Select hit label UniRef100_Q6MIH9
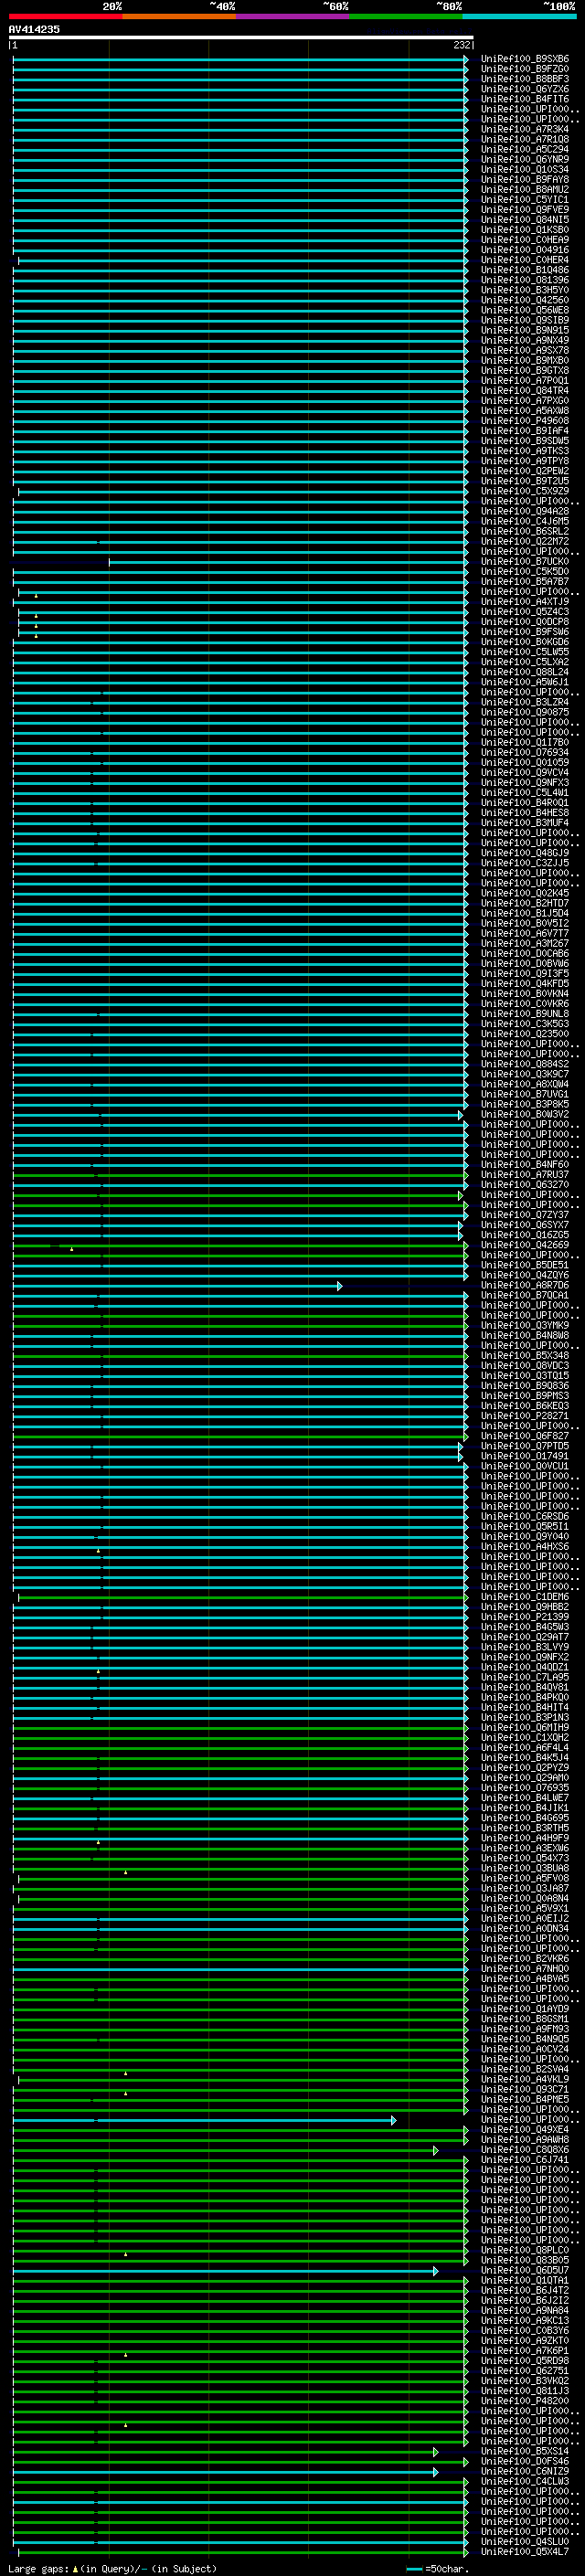This screenshot has height=2576, width=585. click(x=525, y=1727)
